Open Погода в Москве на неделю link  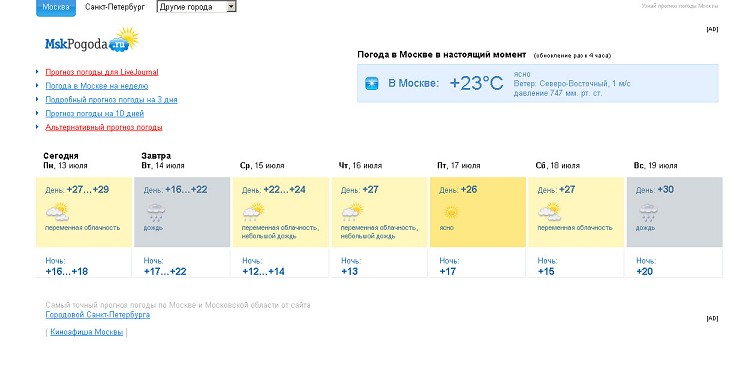[x=97, y=86]
